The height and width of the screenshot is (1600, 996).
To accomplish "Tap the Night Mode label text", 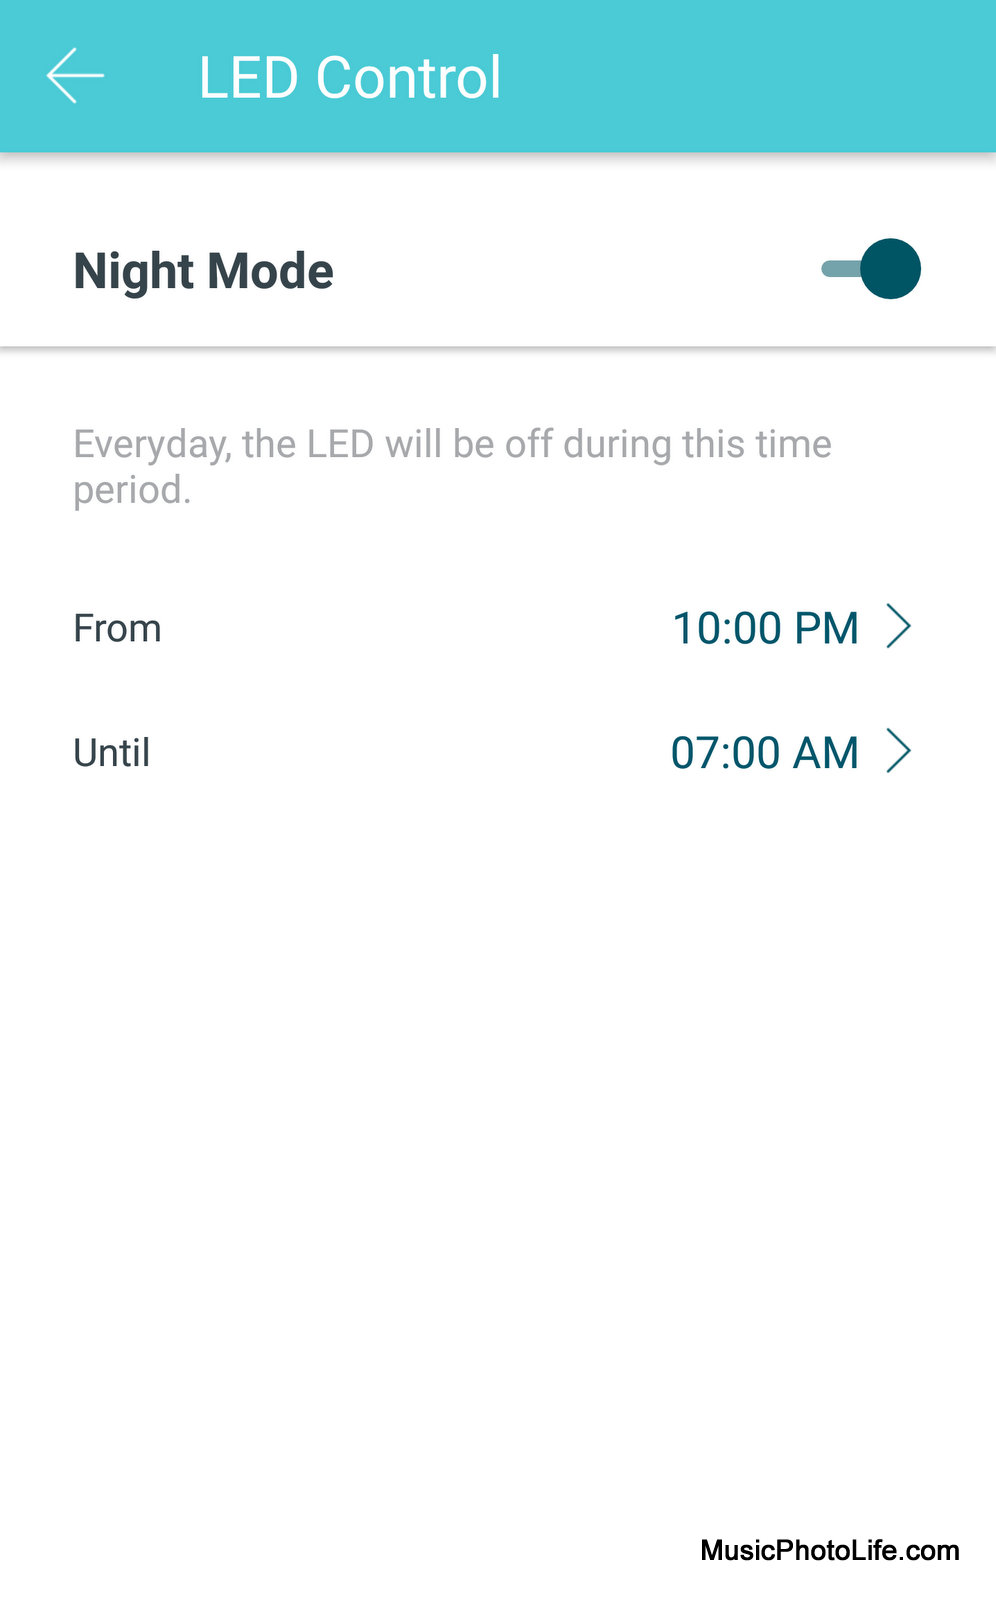I will coord(203,271).
